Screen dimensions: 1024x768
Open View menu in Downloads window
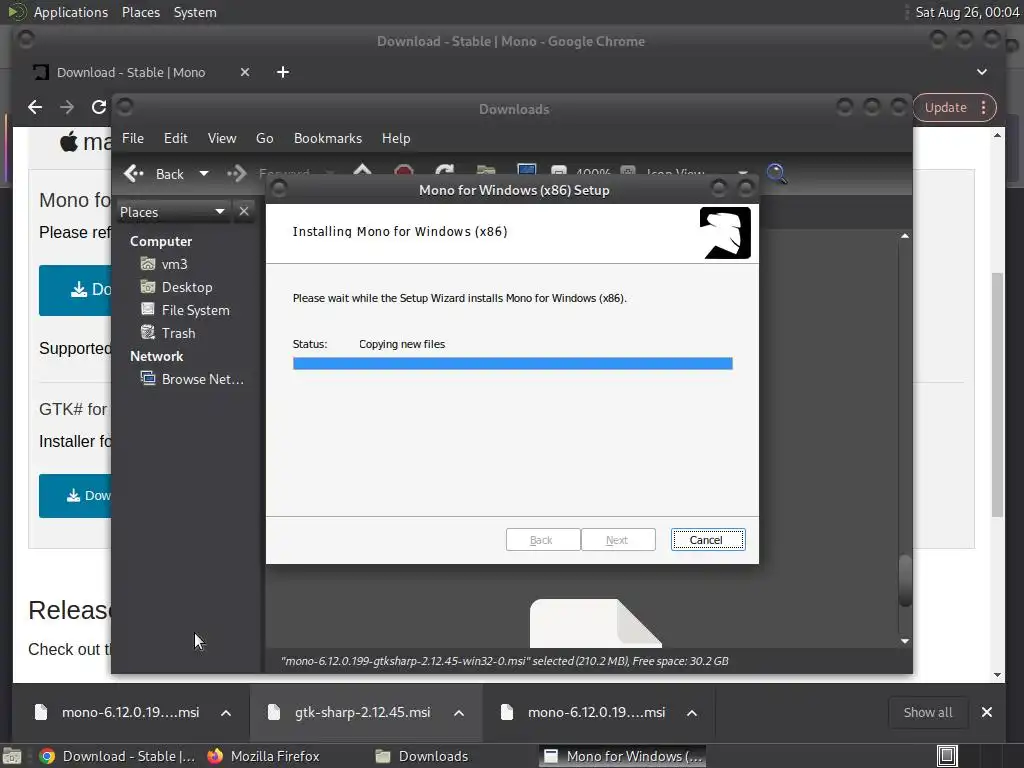(x=222, y=138)
